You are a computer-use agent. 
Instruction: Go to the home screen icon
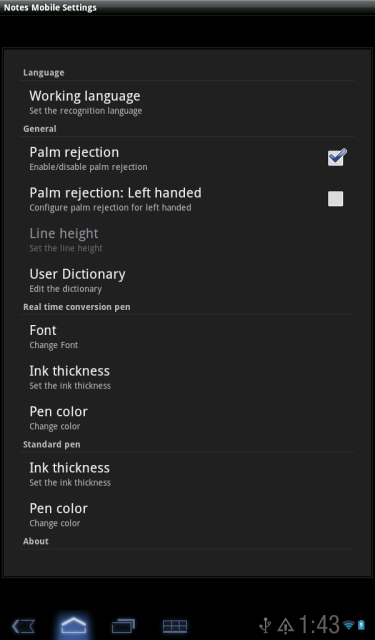tap(73, 625)
